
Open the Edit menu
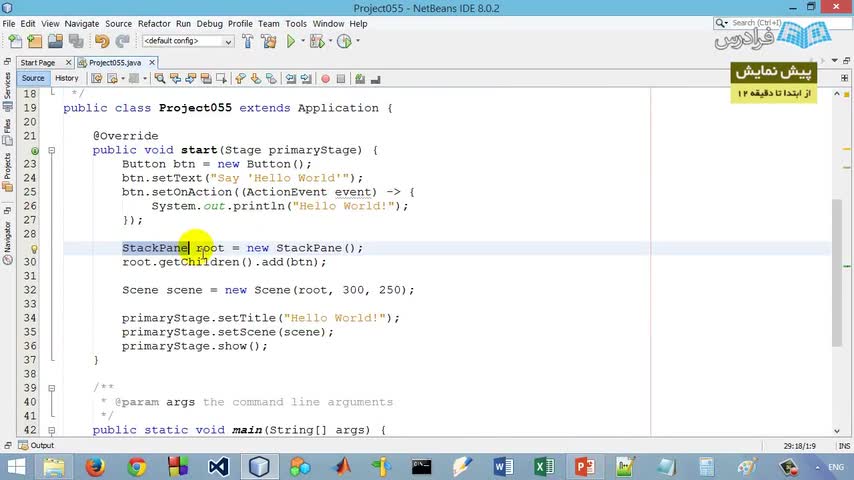click(28, 24)
